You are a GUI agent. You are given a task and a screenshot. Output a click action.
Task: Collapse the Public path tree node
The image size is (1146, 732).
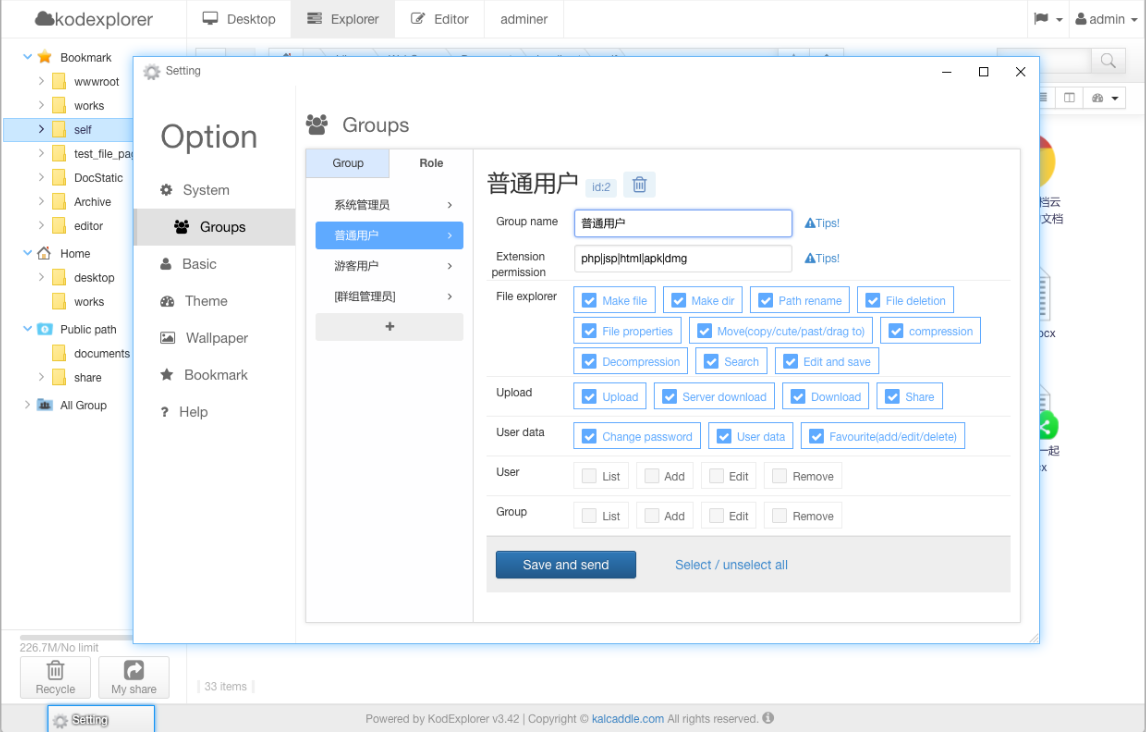click(x=27, y=329)
